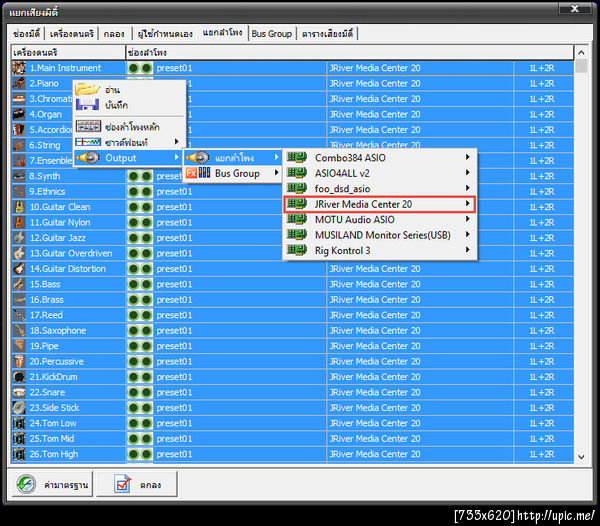Click the Piano instrument icon
The height and width of the screenshot is (526, 600).
tap(19, 83)
